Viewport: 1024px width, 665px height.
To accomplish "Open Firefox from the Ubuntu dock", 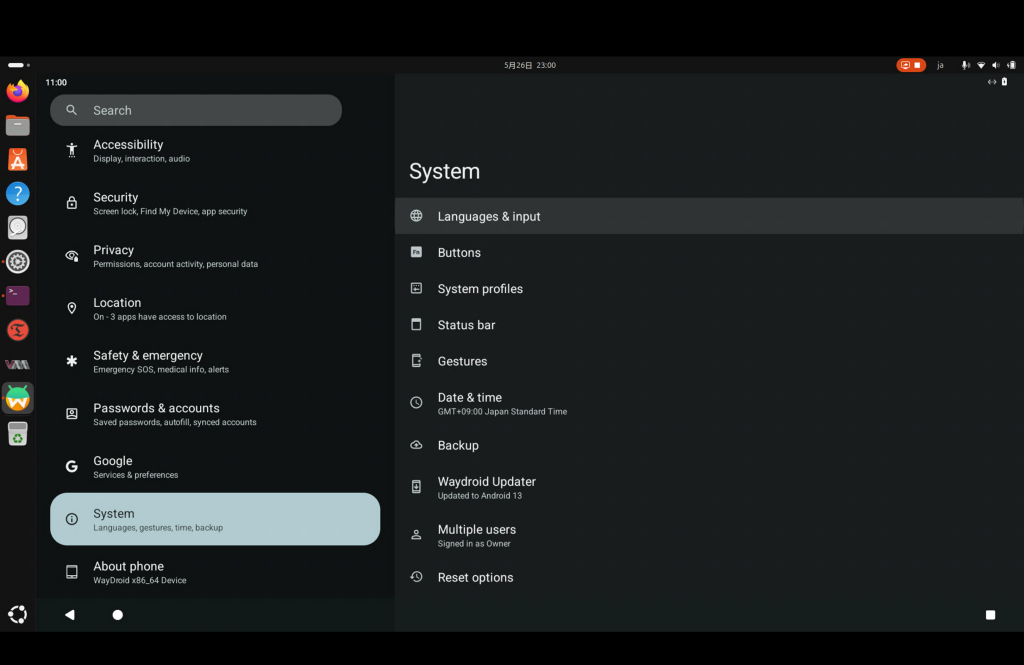I will (x=18, y=91).
